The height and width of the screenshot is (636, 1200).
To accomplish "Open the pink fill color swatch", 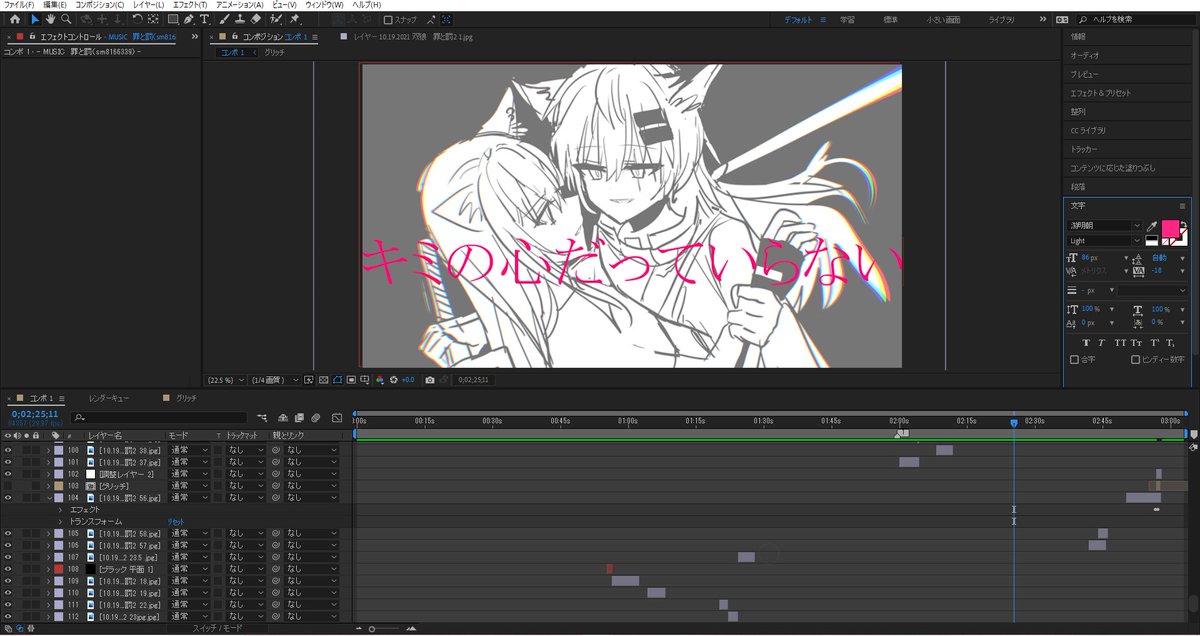I will pyautogui.click(x=1170, y=228).
